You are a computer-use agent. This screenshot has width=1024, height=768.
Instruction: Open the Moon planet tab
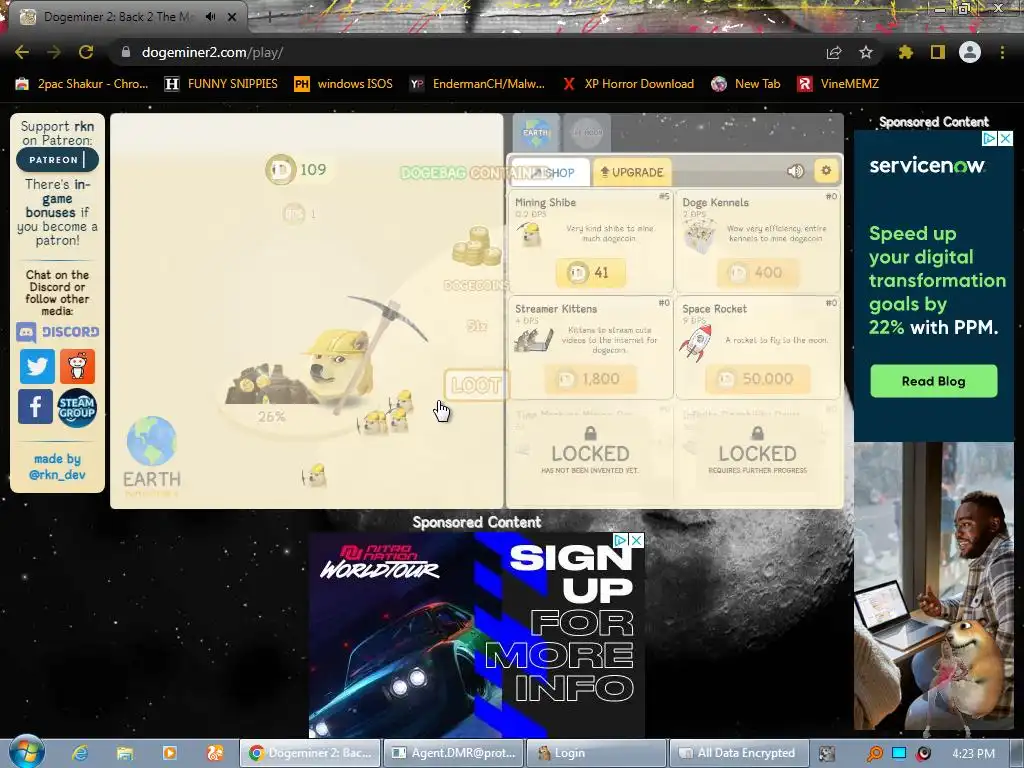[587, 133]
